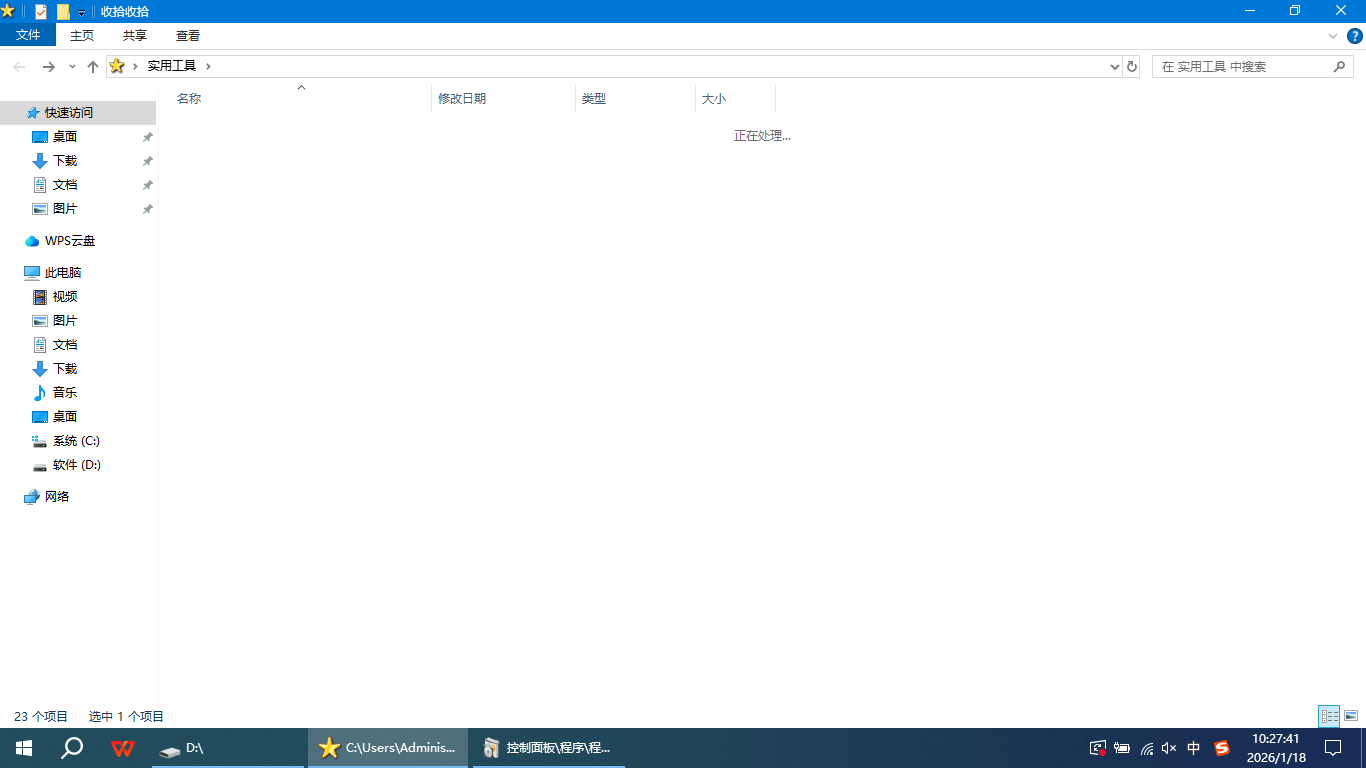Image resolution: width=1366 pixels, height=768 pixels.
Task: Switch to details view layout
Action: (x=1329, y=716)
